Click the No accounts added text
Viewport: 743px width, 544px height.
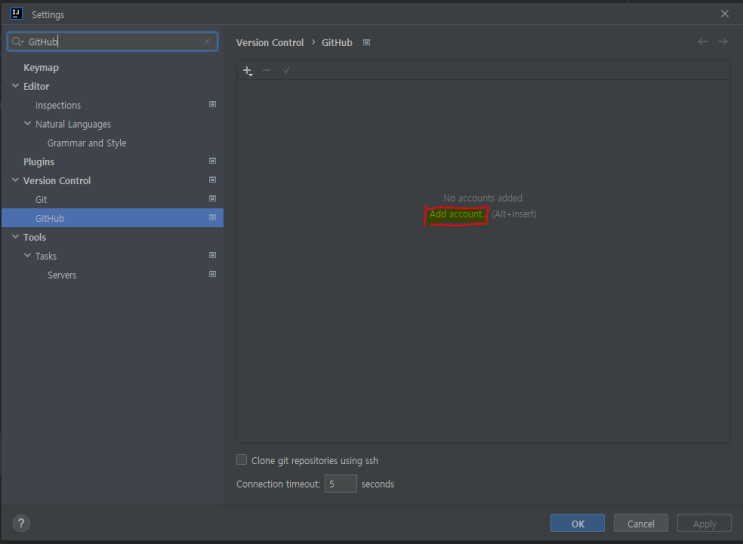point(483,198)
